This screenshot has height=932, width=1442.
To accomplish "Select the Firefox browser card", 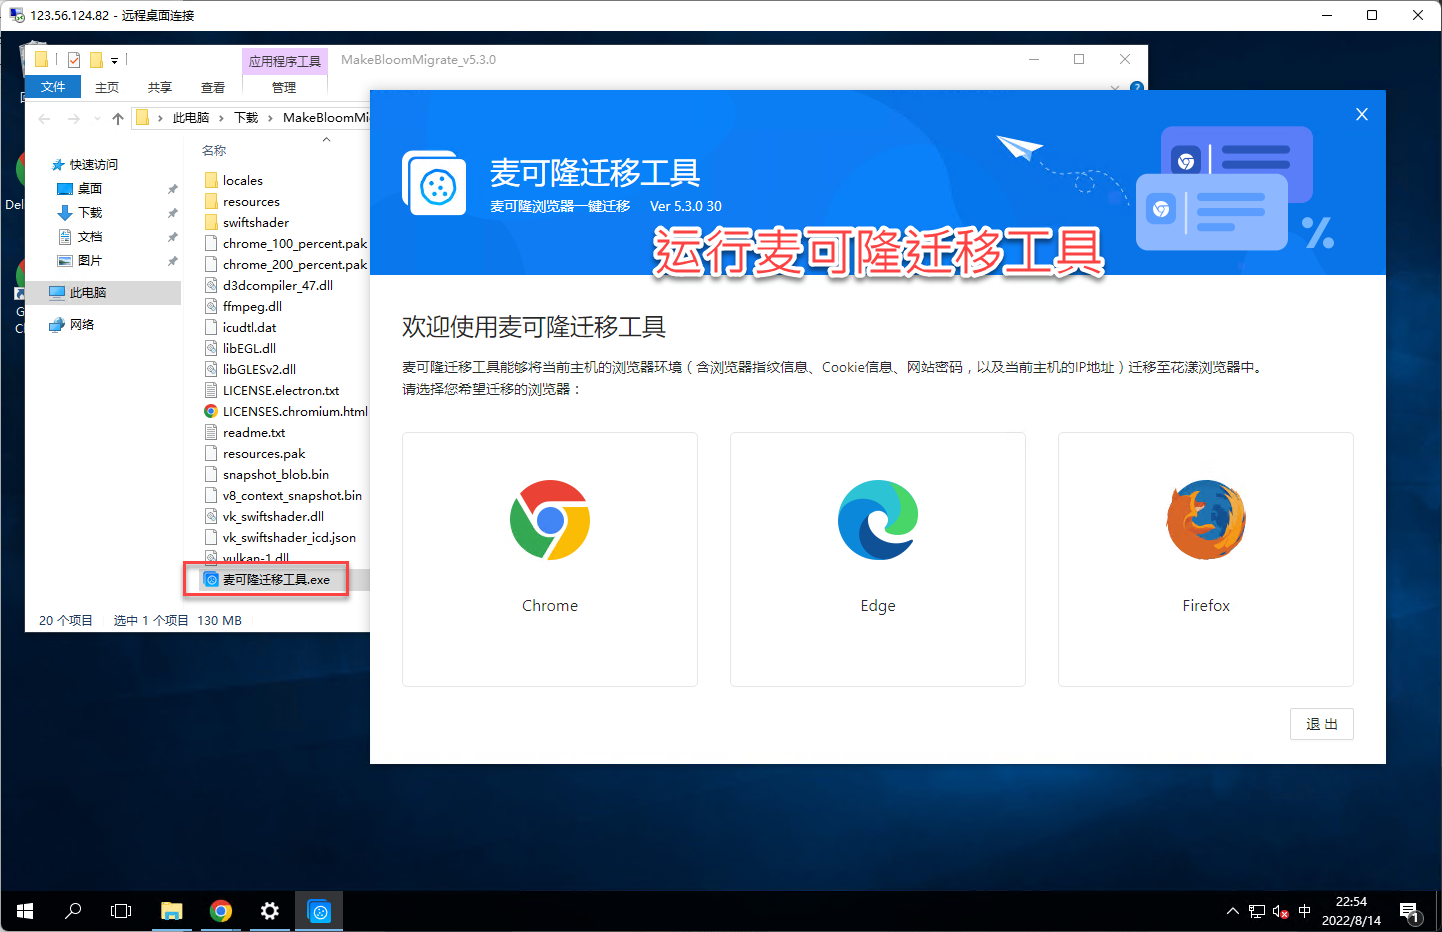I will (1206, 559).
